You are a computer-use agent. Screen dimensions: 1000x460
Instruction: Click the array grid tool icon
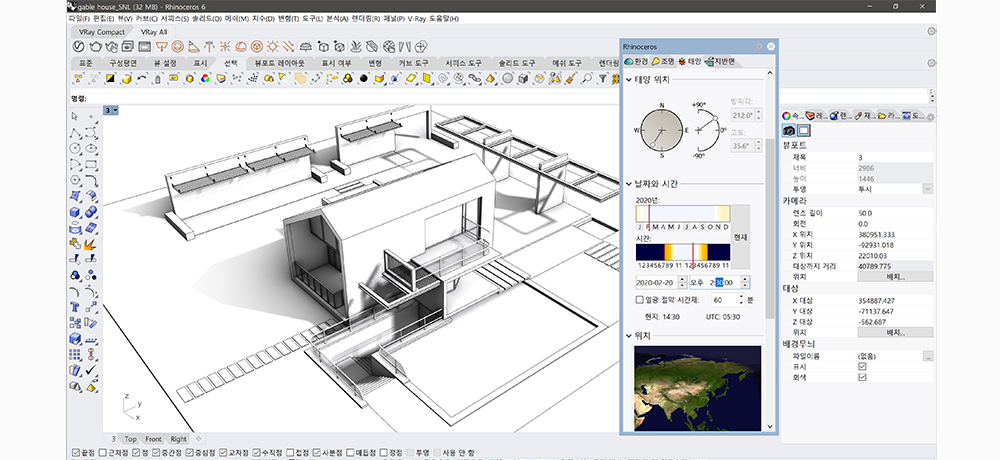pyautogui.click(x=75, y=355)
